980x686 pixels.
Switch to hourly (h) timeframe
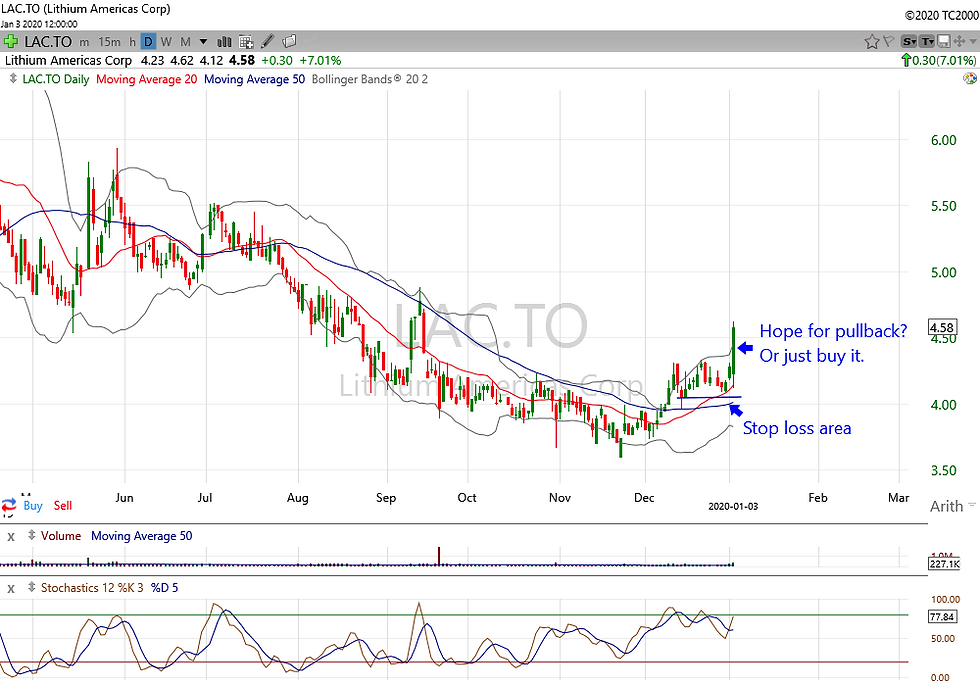pos(132,42)
